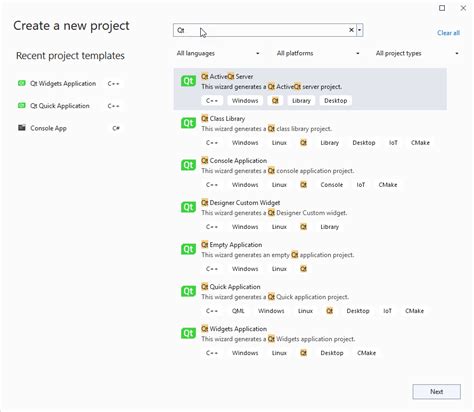Click the Qt Console Application template icon

coord(188,165)
